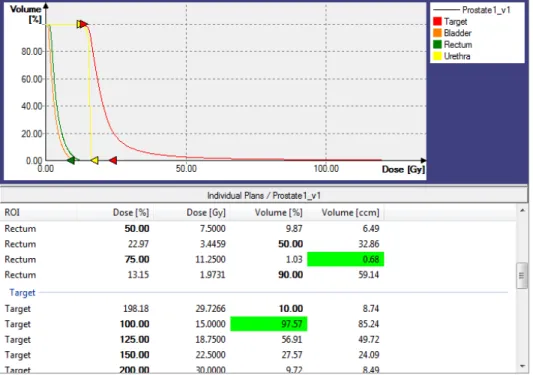Click the scroll down arrow of the table
The image size is (533, 375).
point(522,366)
